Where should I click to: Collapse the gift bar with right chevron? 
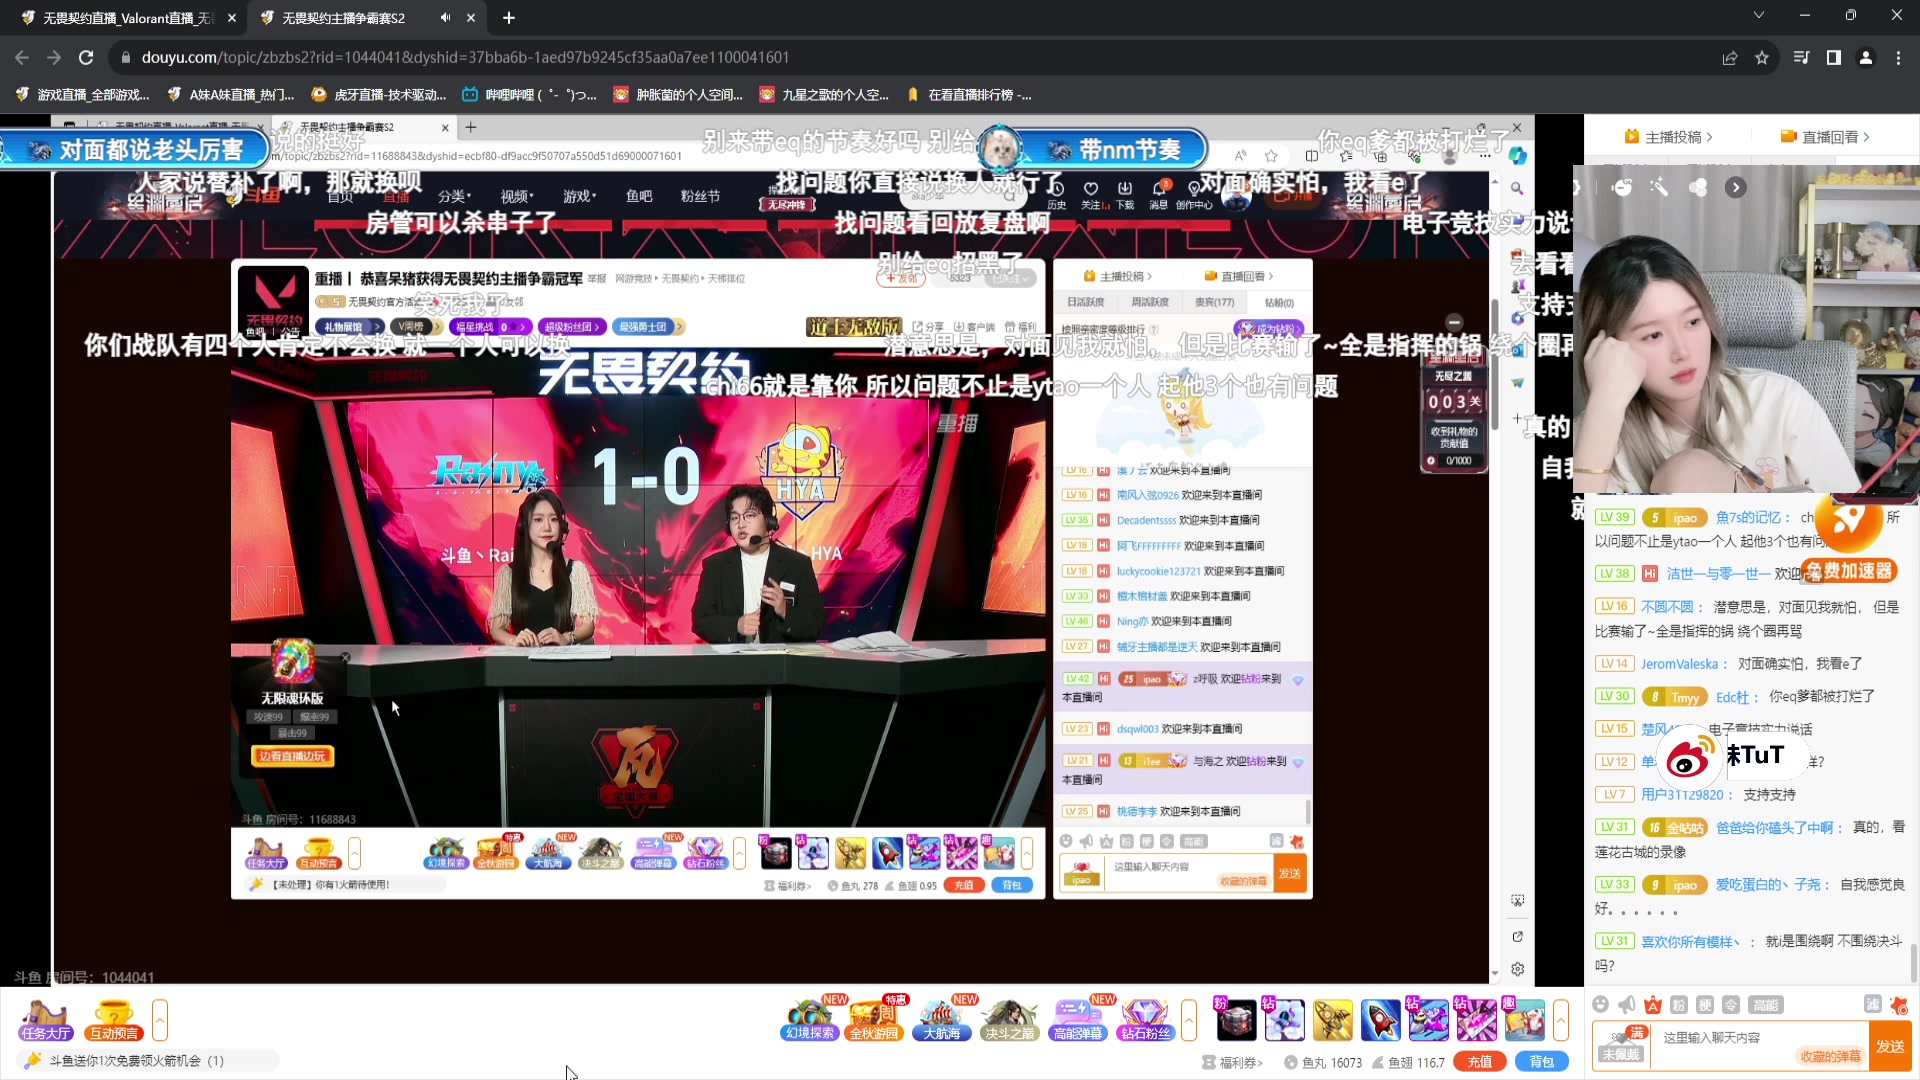point(1561,1020)
